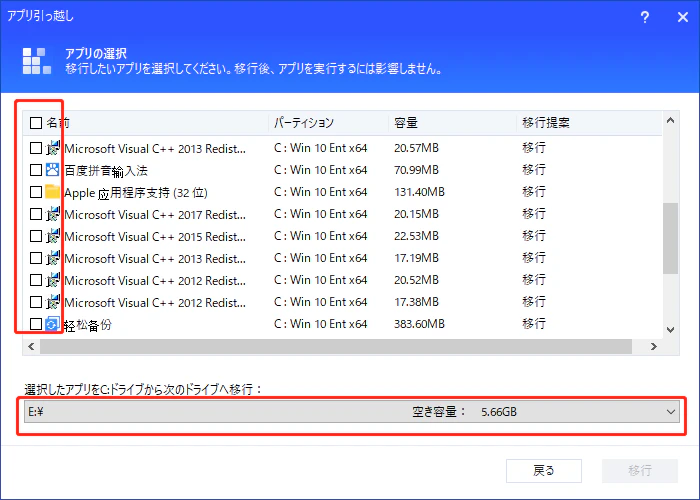Image resolution: width=700 pixels, height=500 pixels.
Task: Click the 17.19MB size value
Action: tap(416, 258)
